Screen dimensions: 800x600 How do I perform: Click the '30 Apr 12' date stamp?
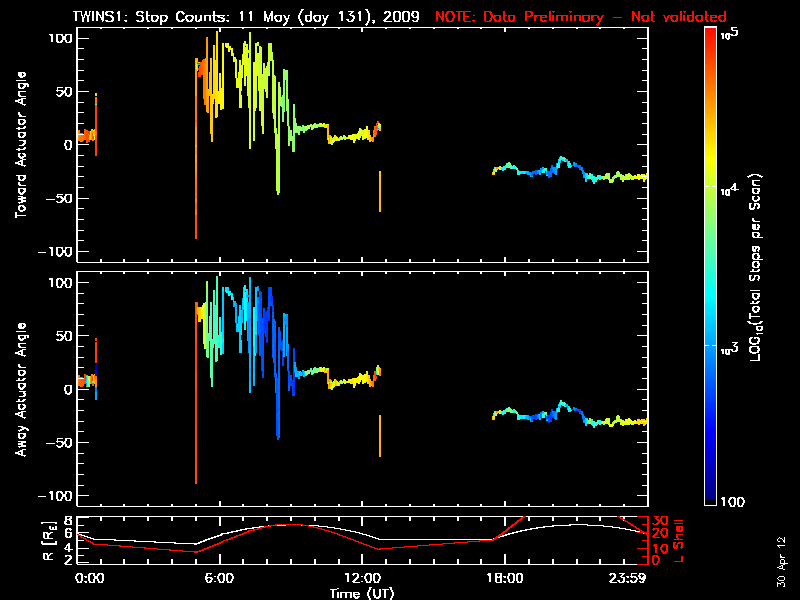click(781, 561)
